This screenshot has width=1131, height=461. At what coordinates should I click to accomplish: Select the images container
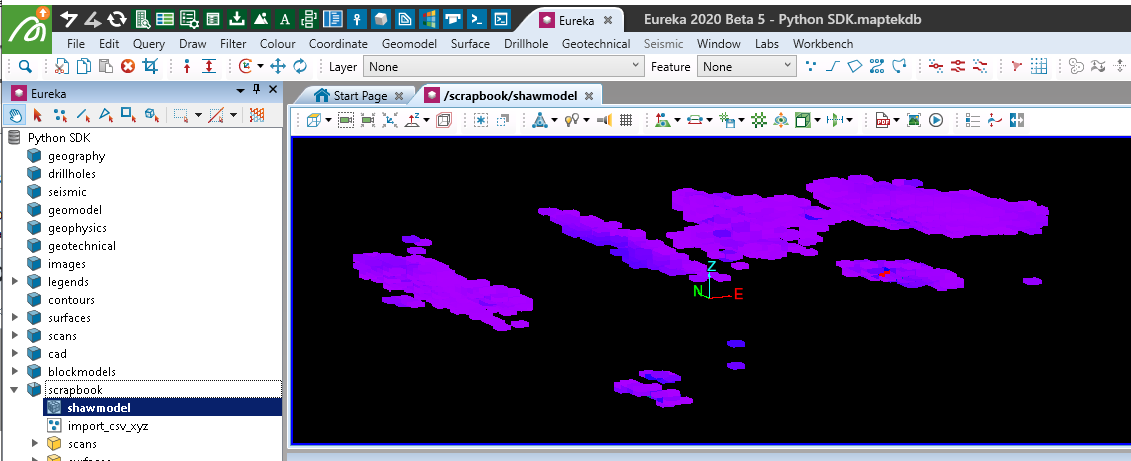66,264
